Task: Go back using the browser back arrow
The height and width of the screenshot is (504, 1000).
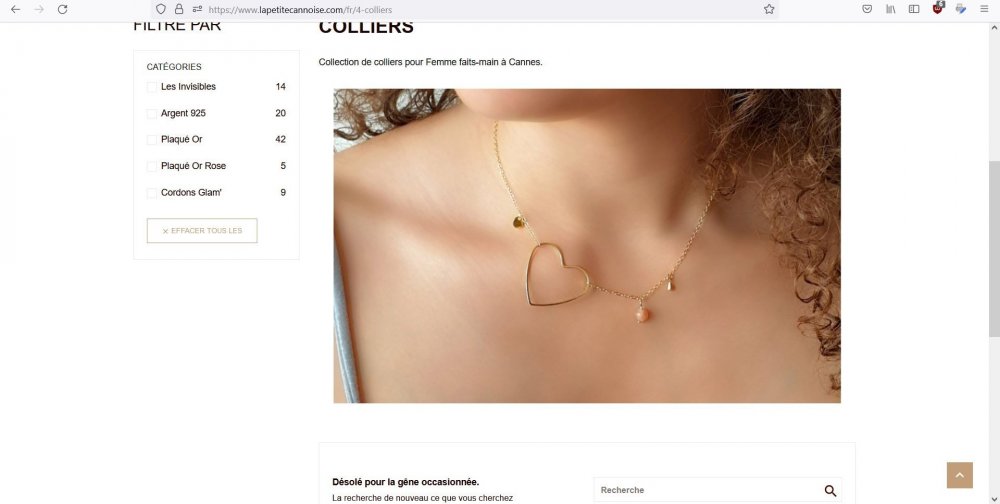Action: coord(16,10)
